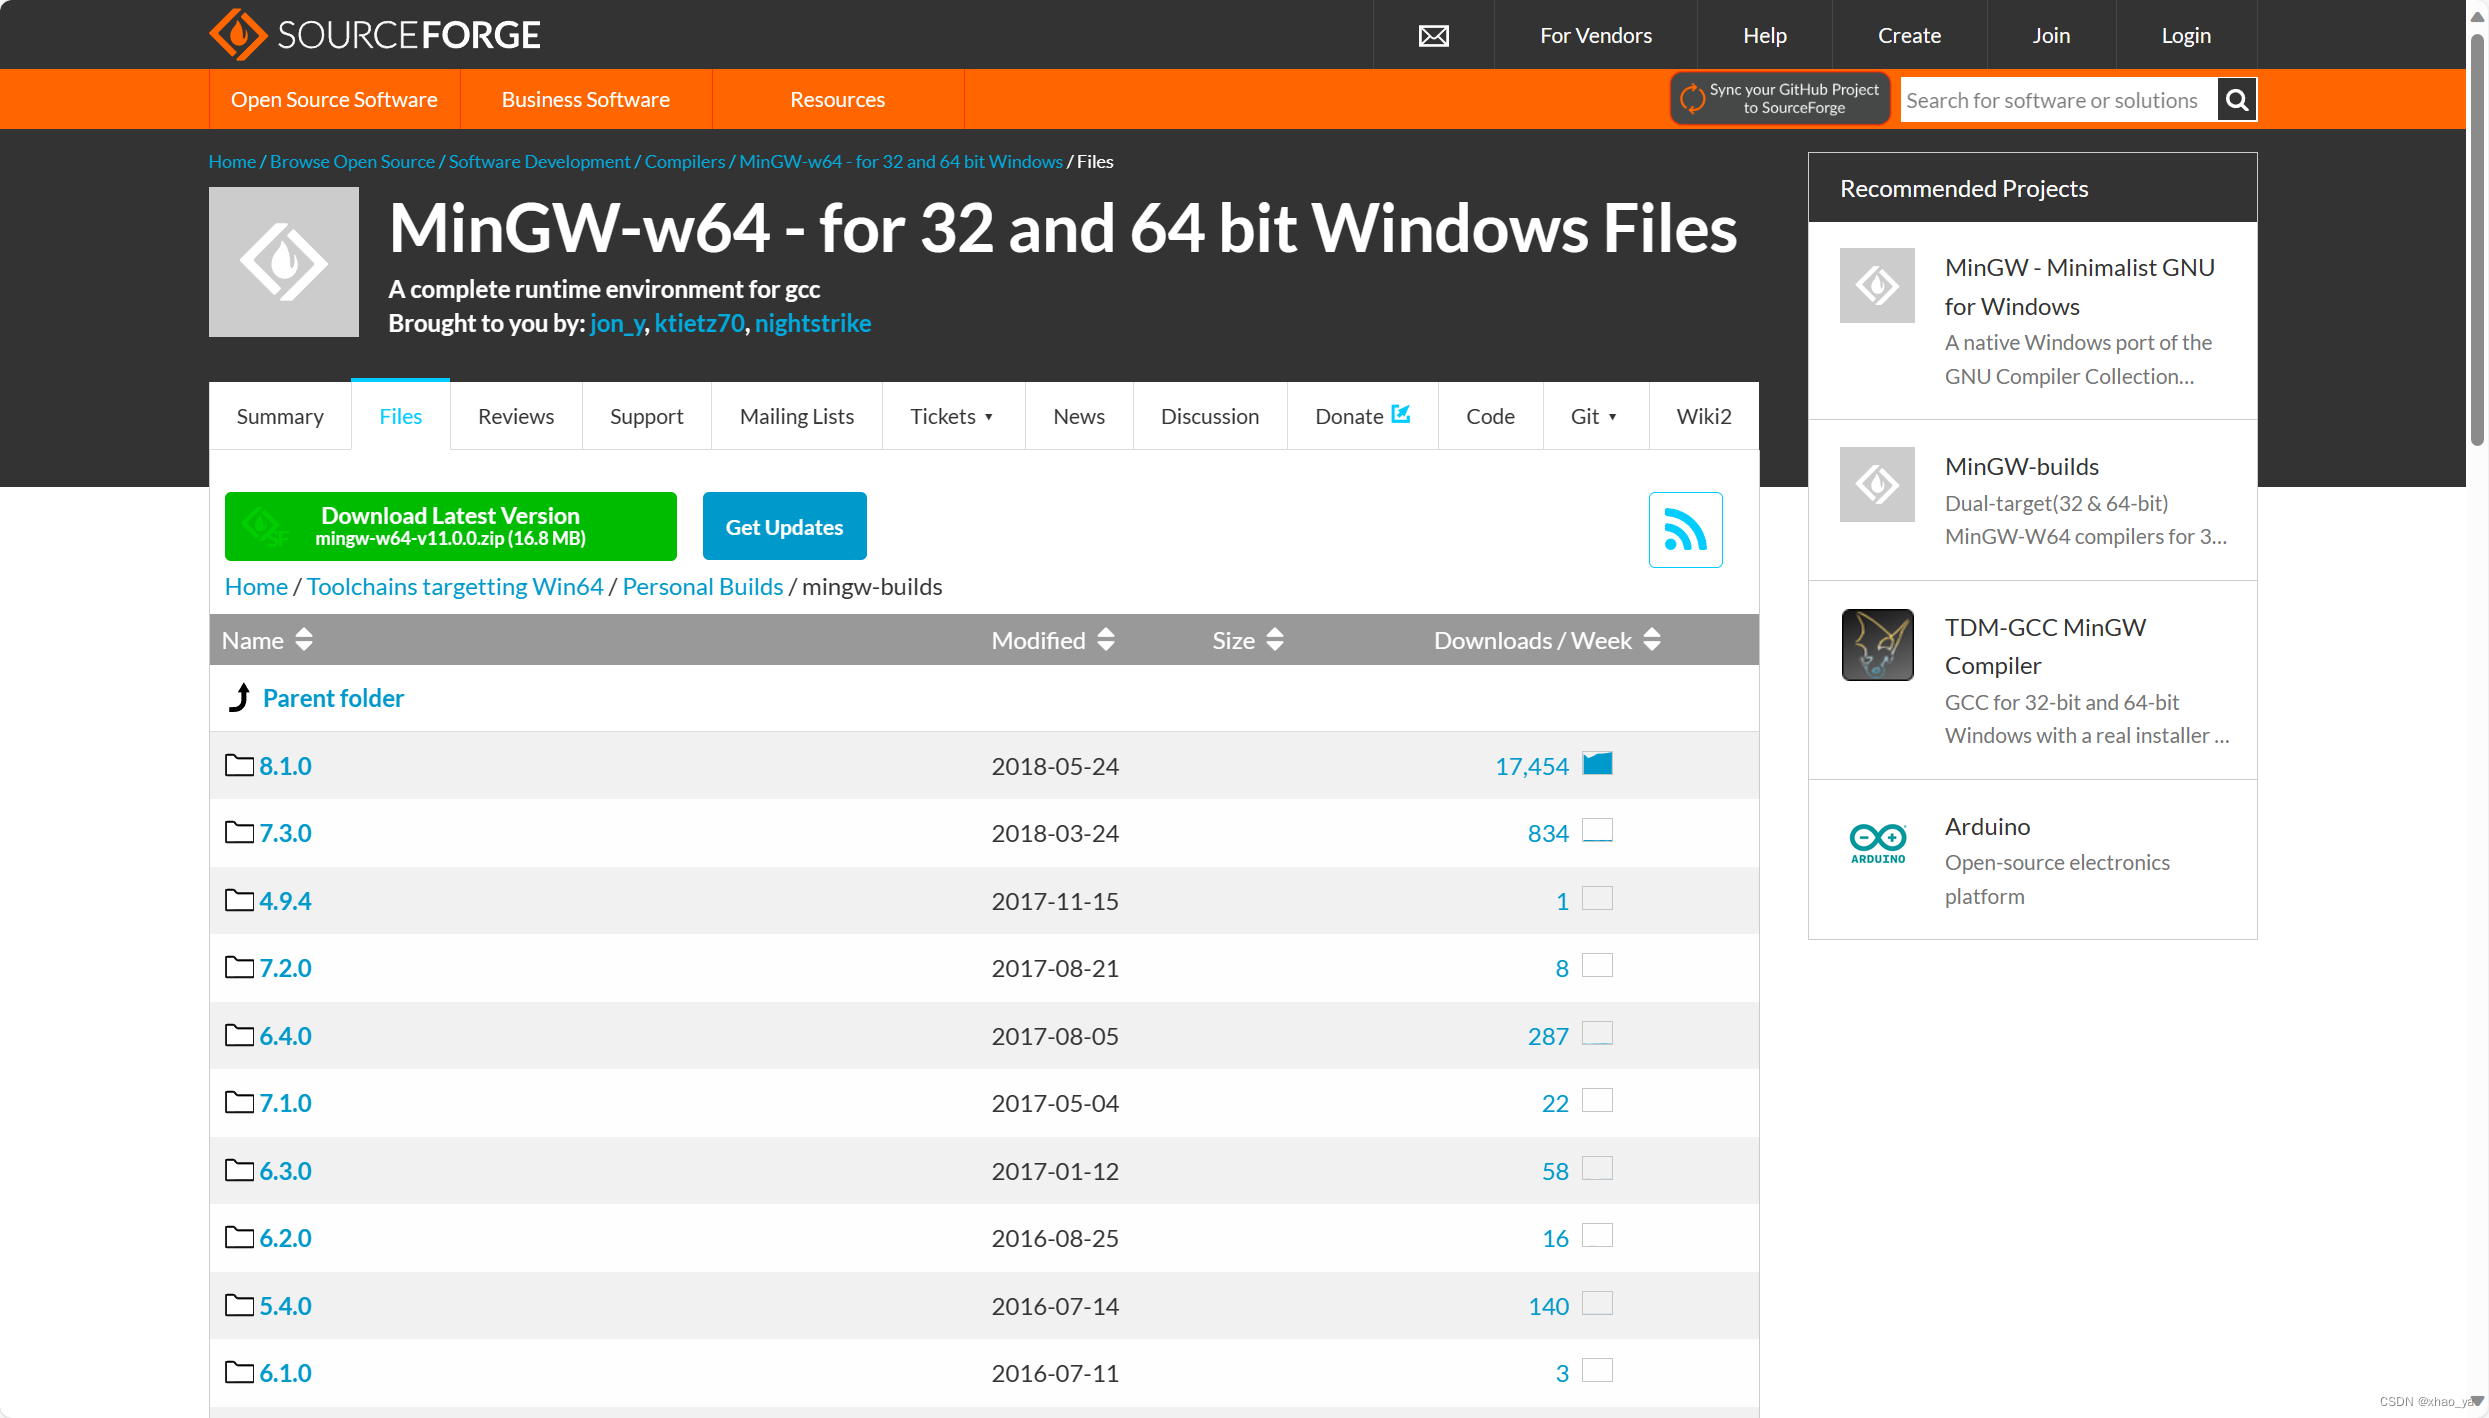Expand the Git dropdown
The height and width of the screenshot is (1418, 2489).
(1593, 416)
